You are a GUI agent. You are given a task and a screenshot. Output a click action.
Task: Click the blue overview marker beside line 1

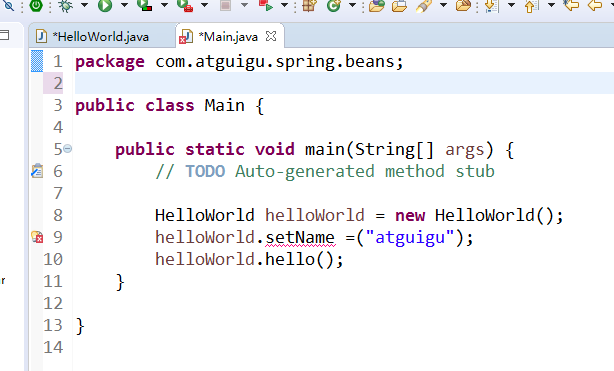coord(37,61)
